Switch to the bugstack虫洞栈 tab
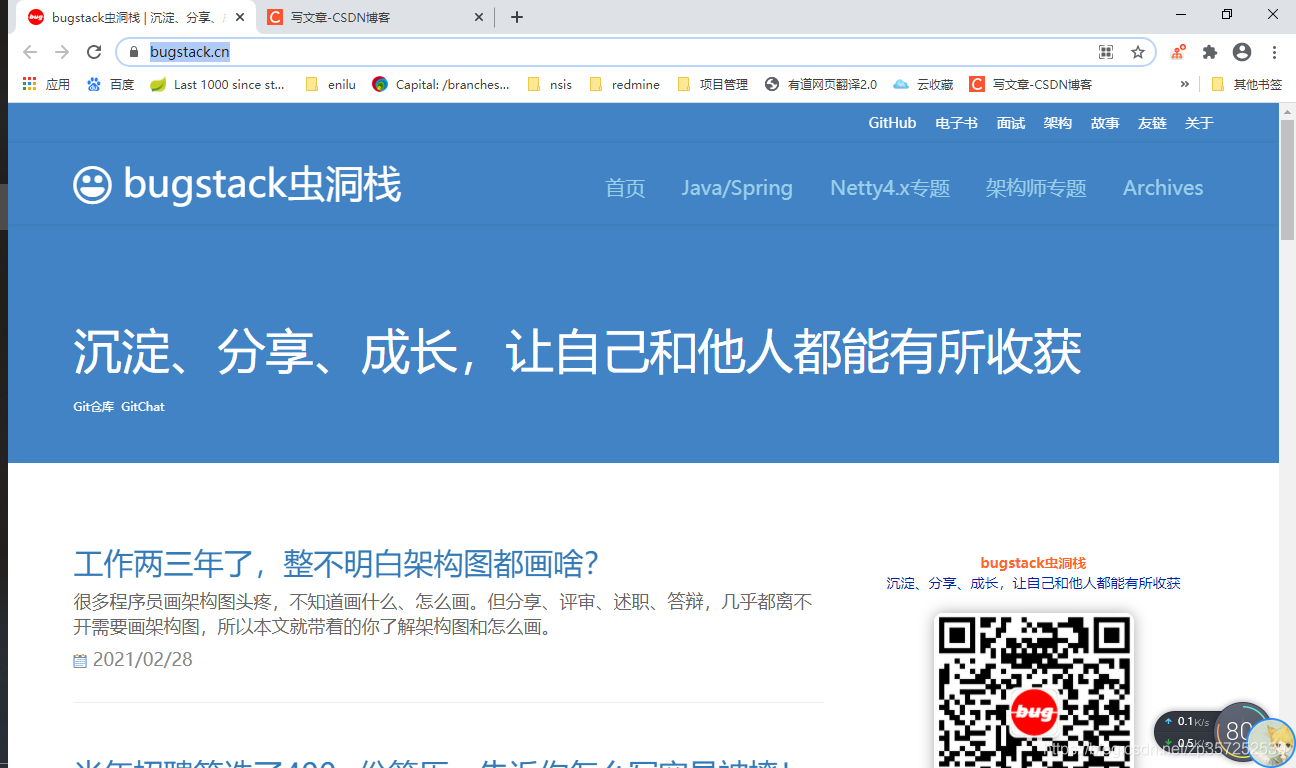The width and height of the screenshot is (1296, 768). pyautogui.click(x=138, y=17)
